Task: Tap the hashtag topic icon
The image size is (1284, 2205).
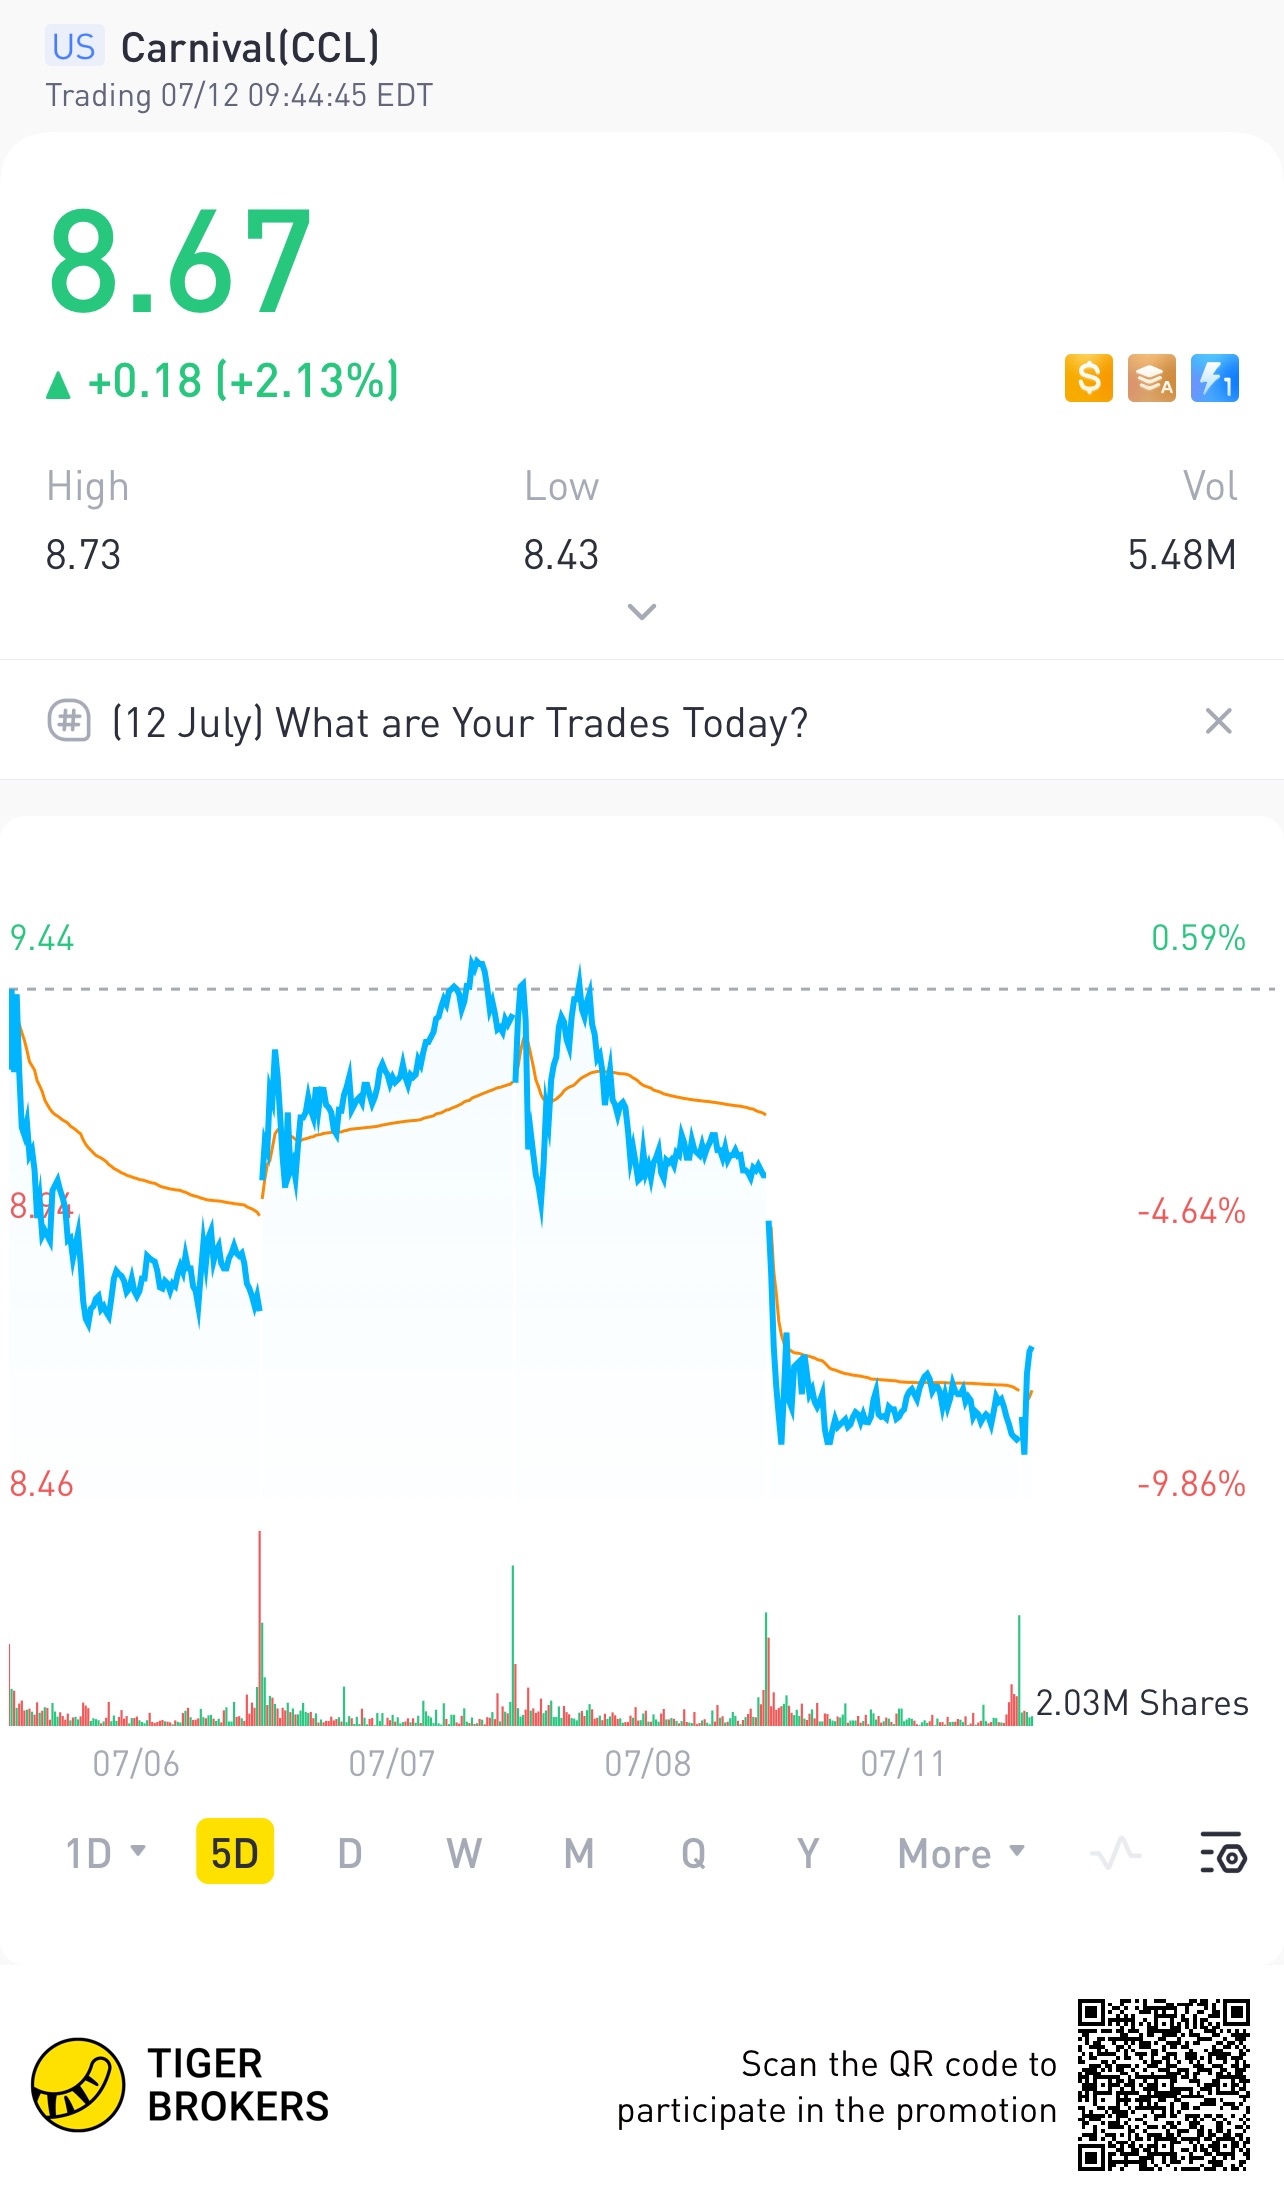Action: pyautogui.click(x=69, y=721)
